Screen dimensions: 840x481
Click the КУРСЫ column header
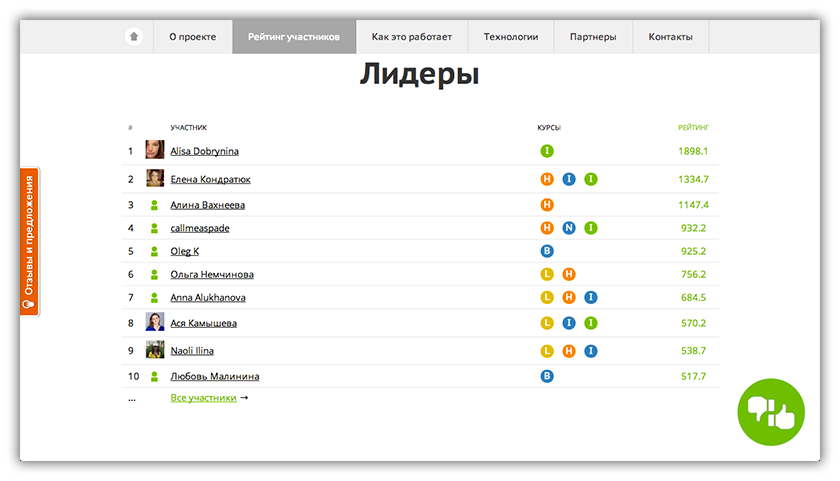click(549, 127)
